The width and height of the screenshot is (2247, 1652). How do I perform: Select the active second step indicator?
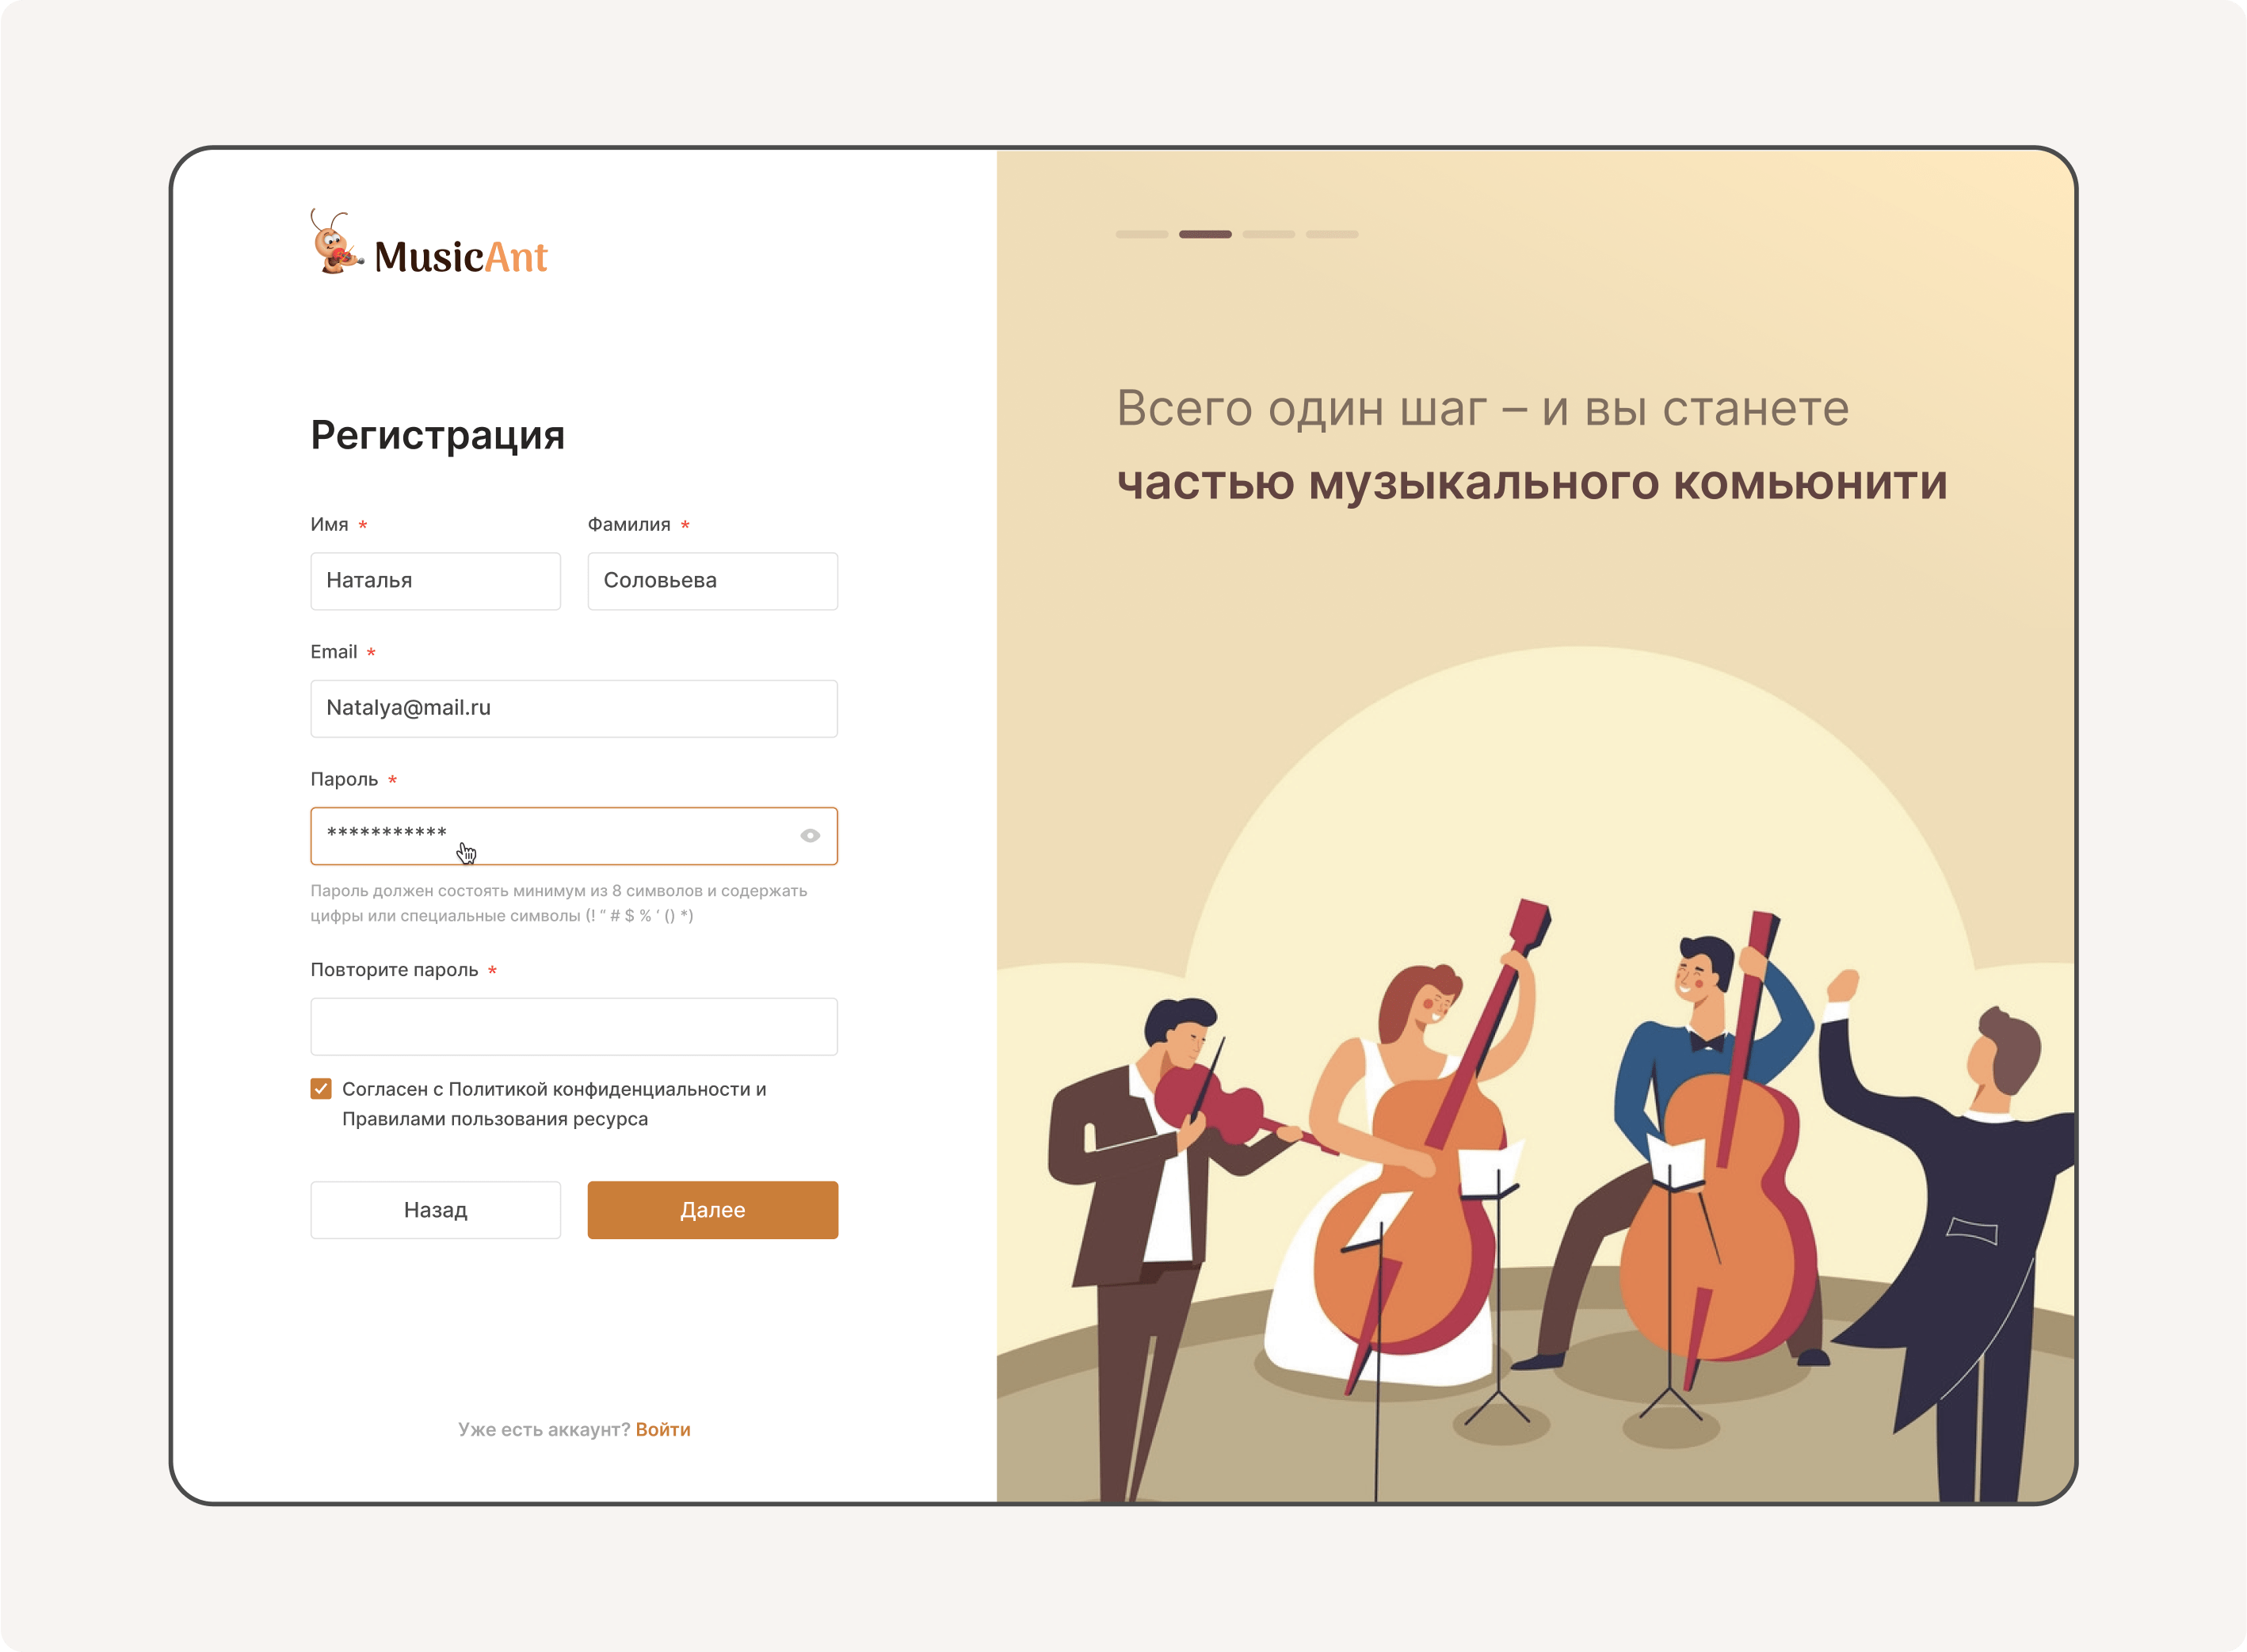1205,234
